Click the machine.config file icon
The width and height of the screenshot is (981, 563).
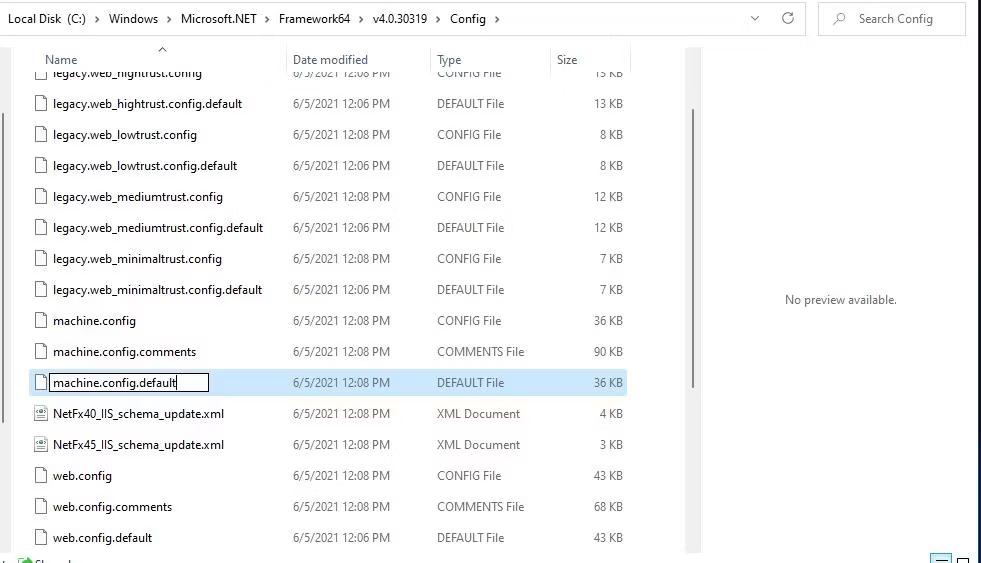[41, 321]
